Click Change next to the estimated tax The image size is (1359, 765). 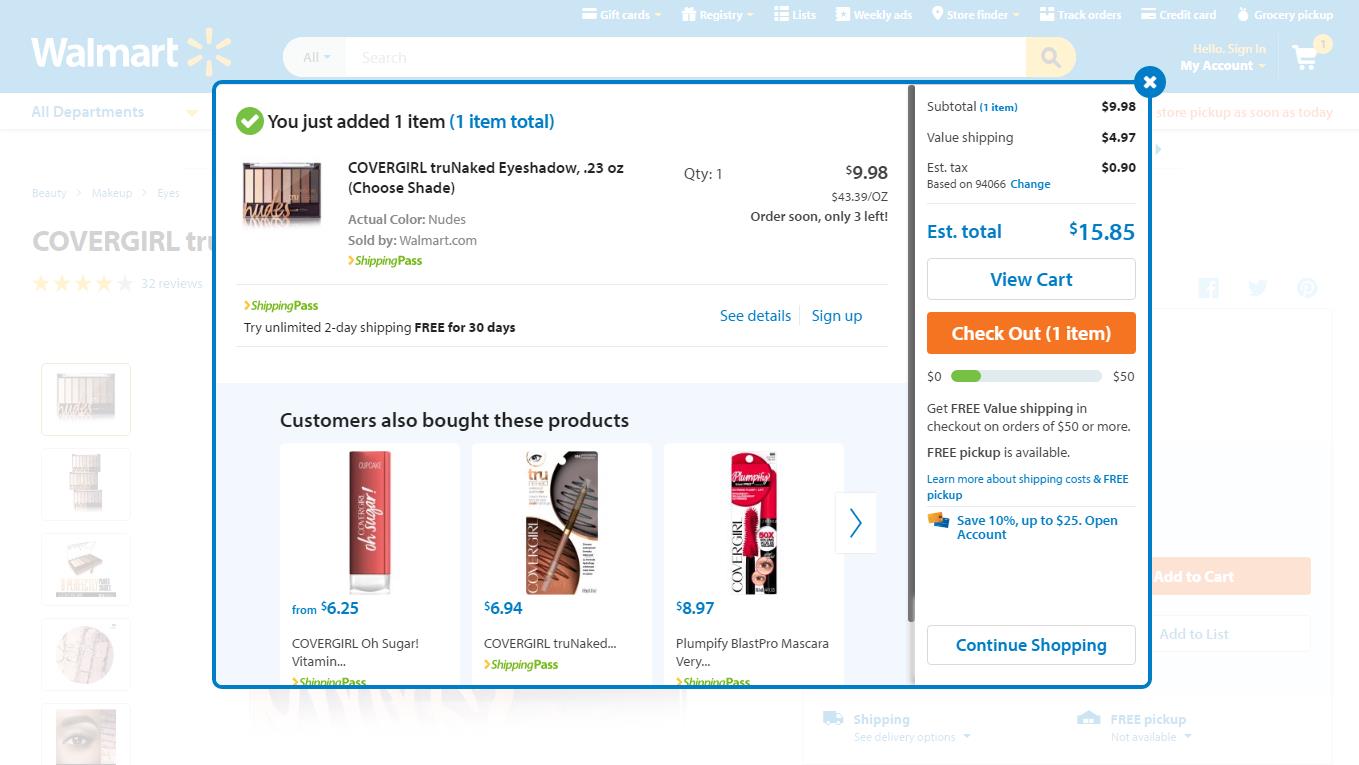[x=1030, y=184]
